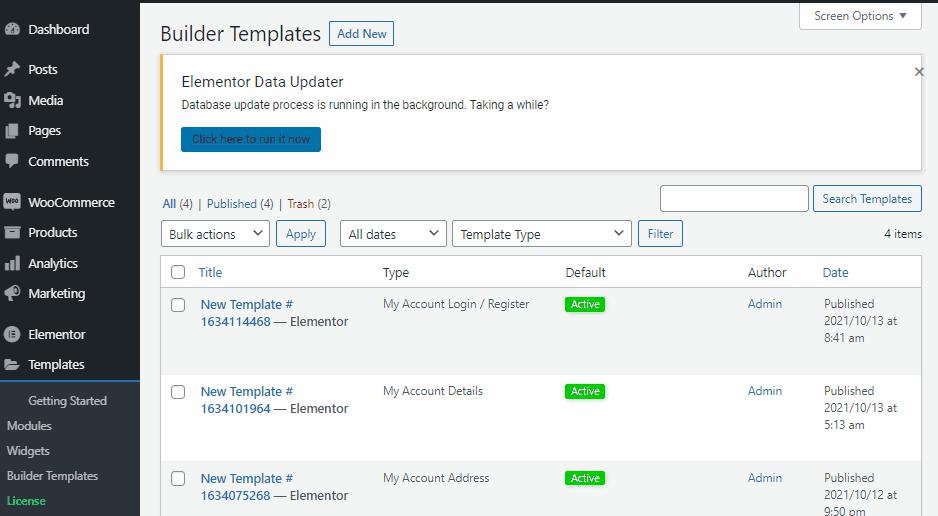Open the All dates dropdown
Screen dimensions: 938x516
click(x=393, y=234)
